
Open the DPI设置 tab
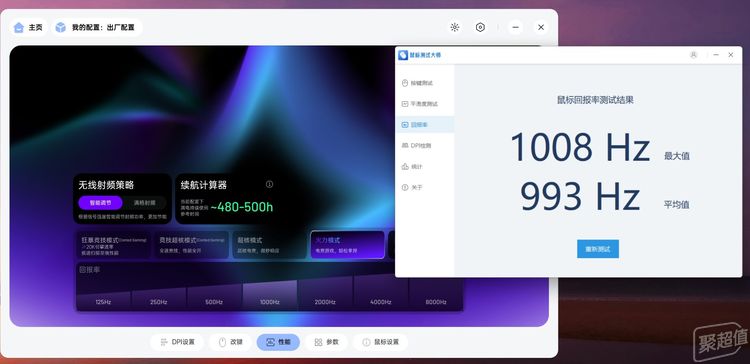pos(177,342)
